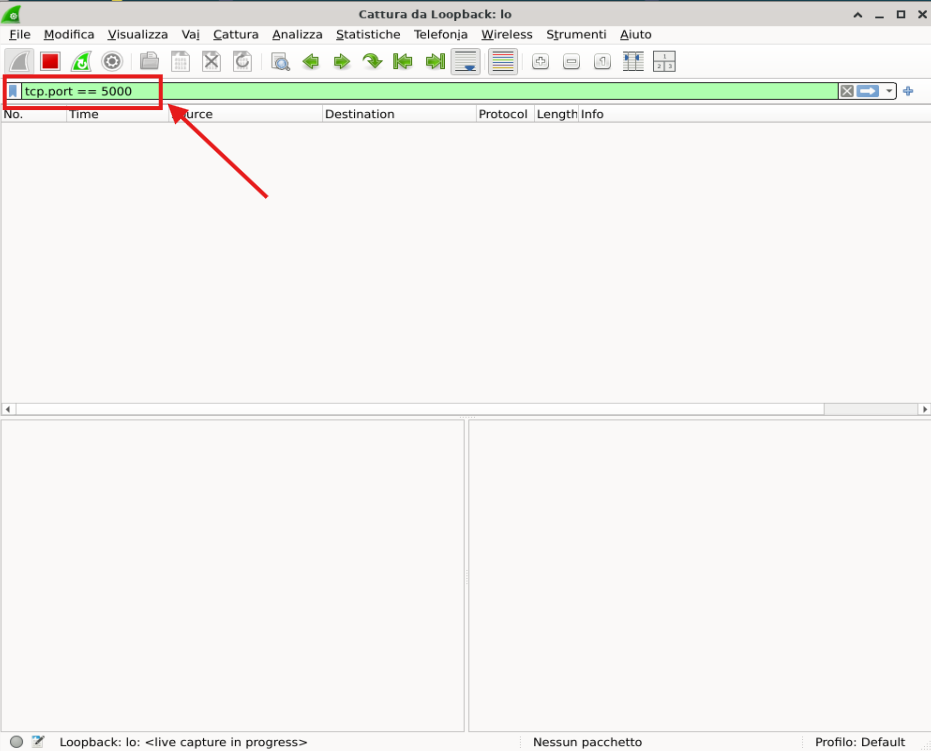Close this capture file icon

click(211, 61)
